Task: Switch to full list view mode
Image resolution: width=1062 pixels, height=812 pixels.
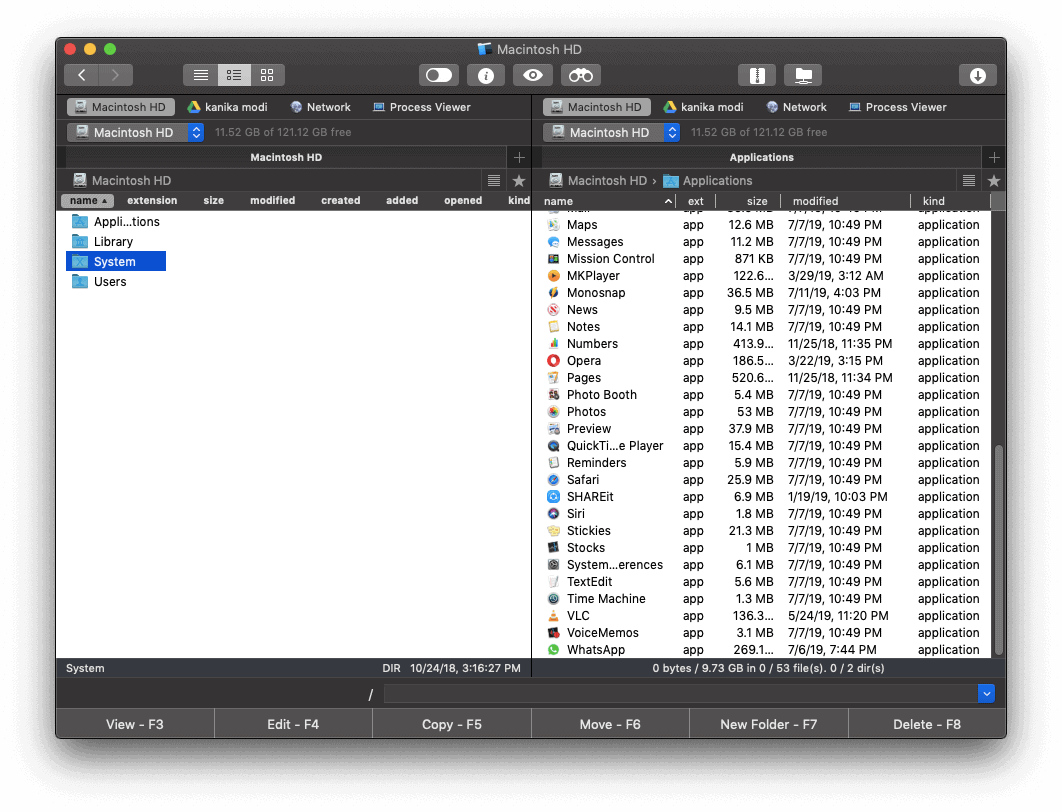Action: coord(200,75)
